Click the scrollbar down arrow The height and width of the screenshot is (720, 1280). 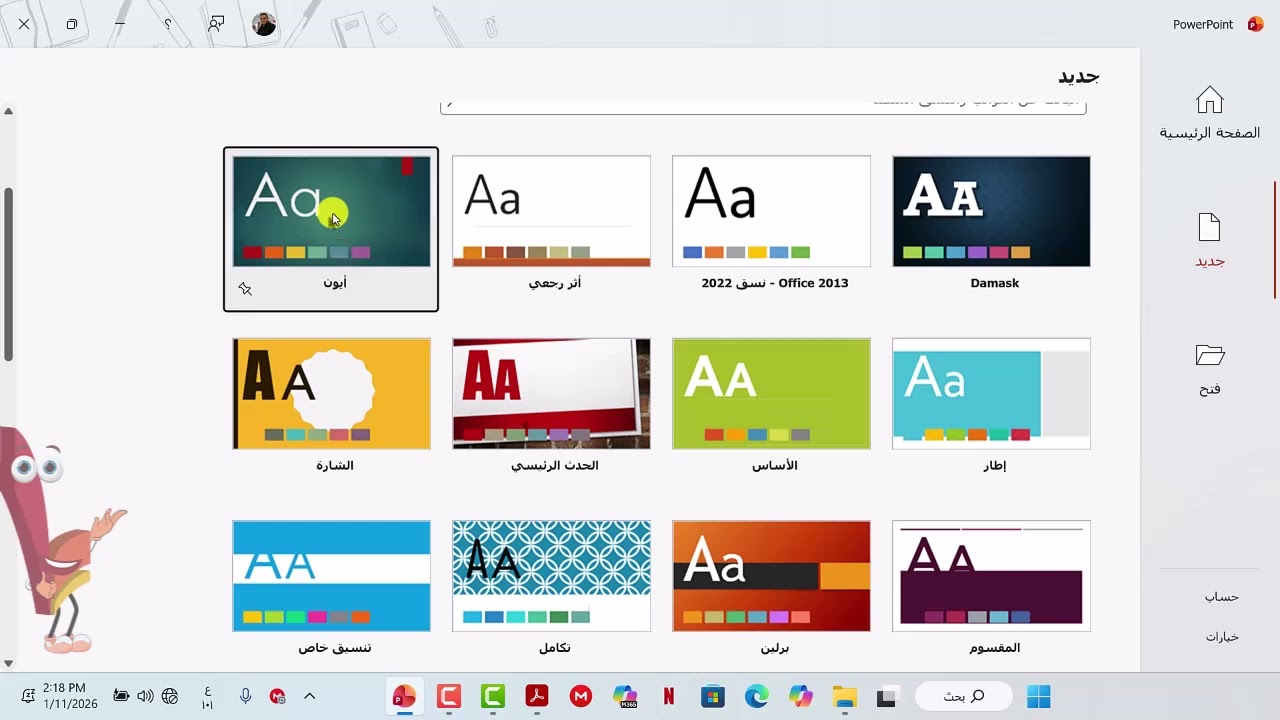[x=8, y=663]
